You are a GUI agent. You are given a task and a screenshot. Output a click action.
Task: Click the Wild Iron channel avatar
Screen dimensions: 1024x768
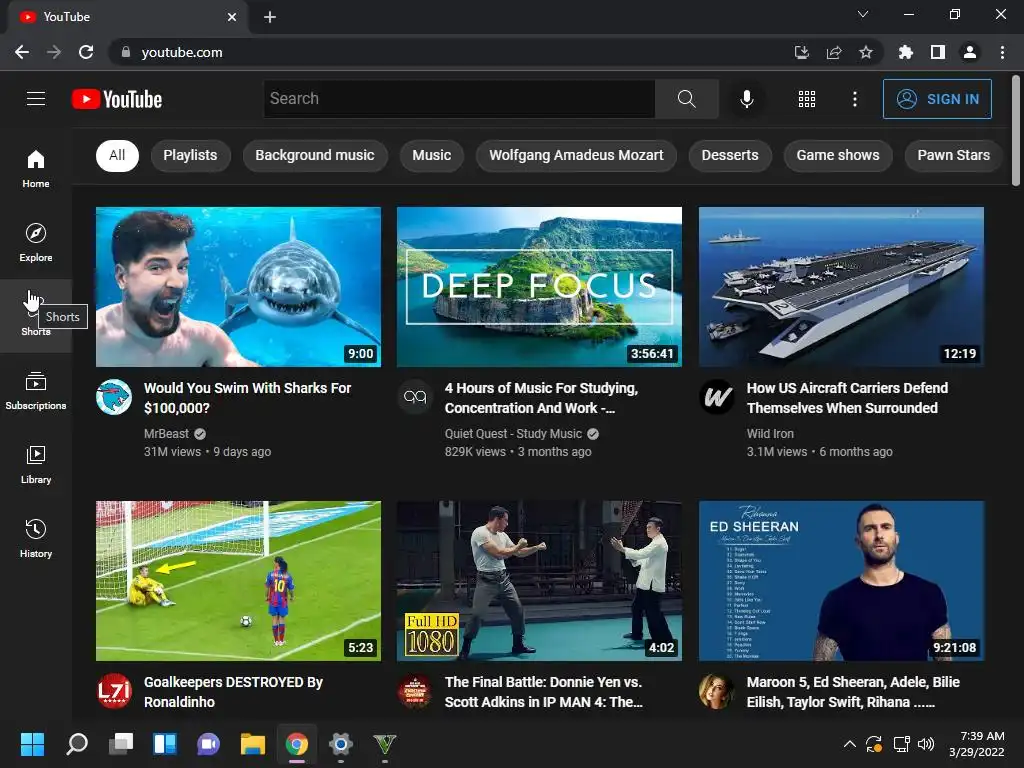pyautogui.click(x=717, y=396)
